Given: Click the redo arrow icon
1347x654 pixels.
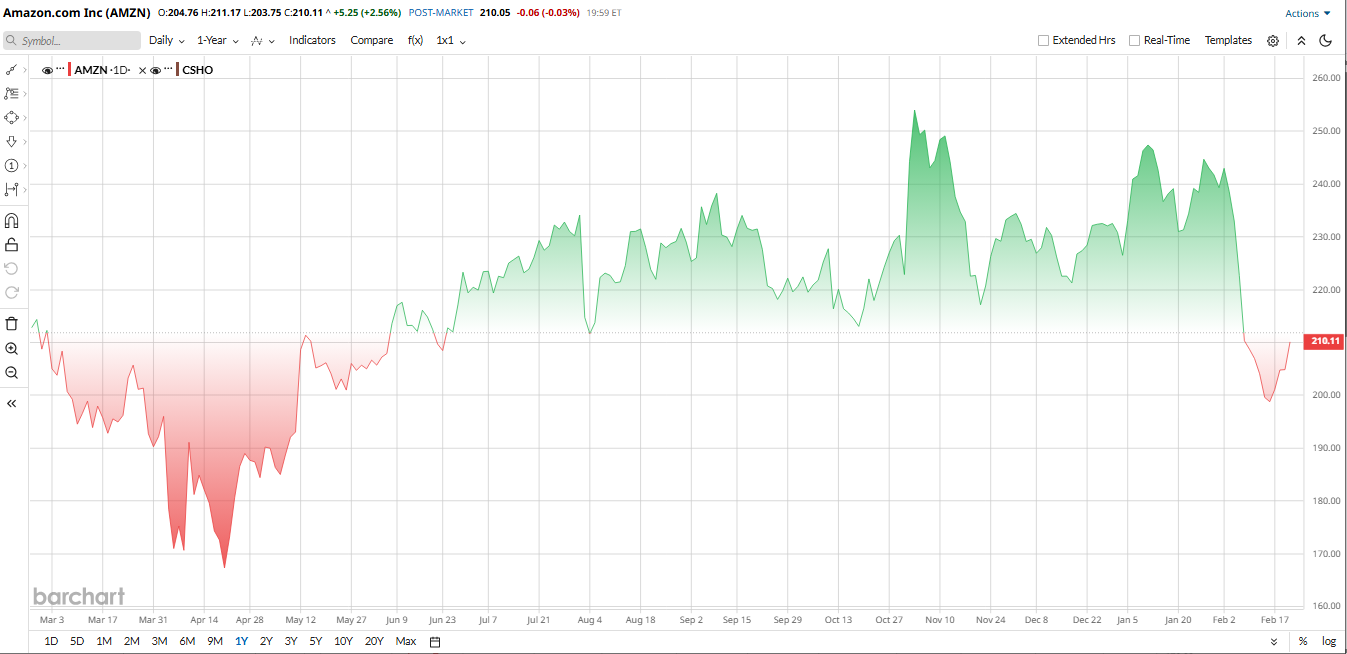Looking at the screenshot, I should pyautogui.click(x=12, y=293).
